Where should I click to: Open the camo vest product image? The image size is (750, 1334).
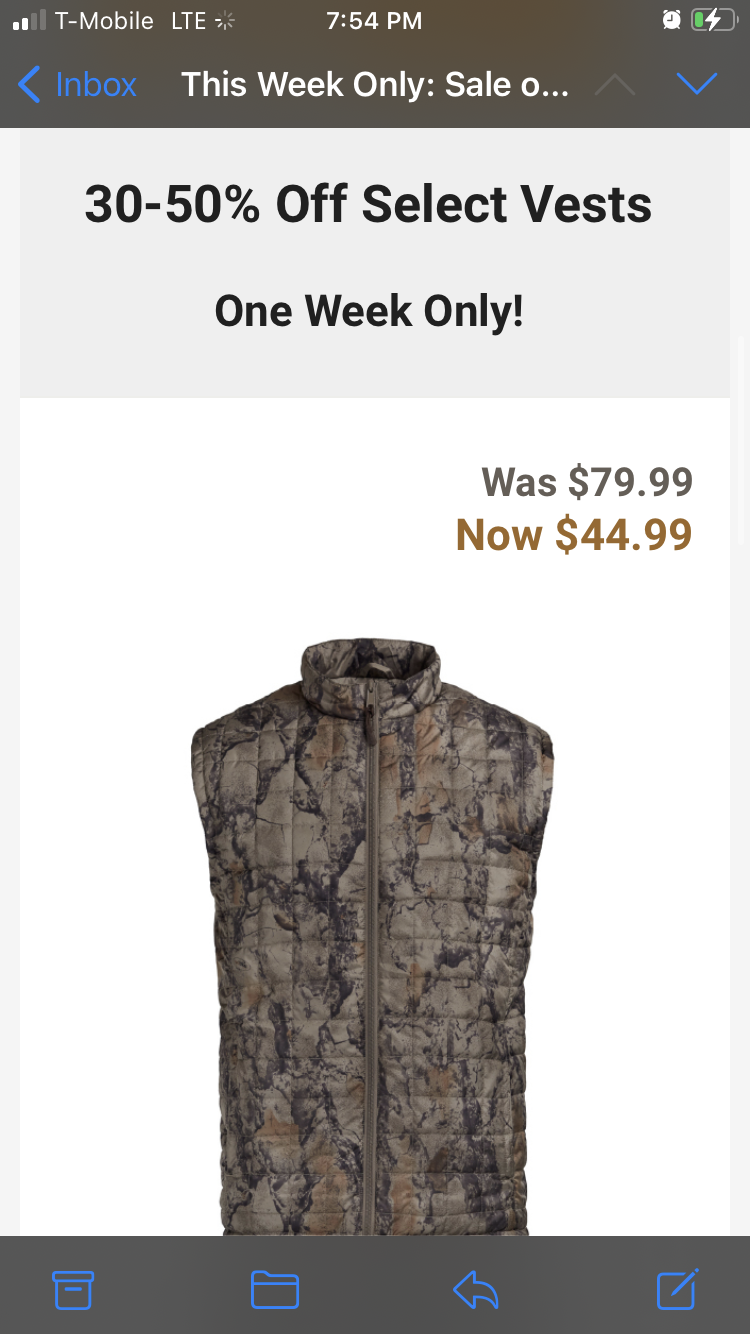tap(372, 937)
